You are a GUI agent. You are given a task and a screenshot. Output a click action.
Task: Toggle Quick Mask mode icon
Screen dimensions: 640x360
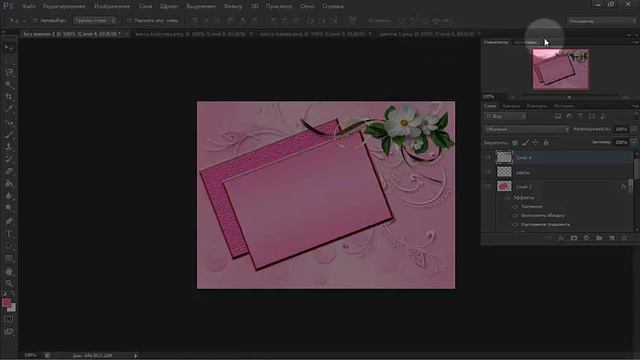point(9,319)
